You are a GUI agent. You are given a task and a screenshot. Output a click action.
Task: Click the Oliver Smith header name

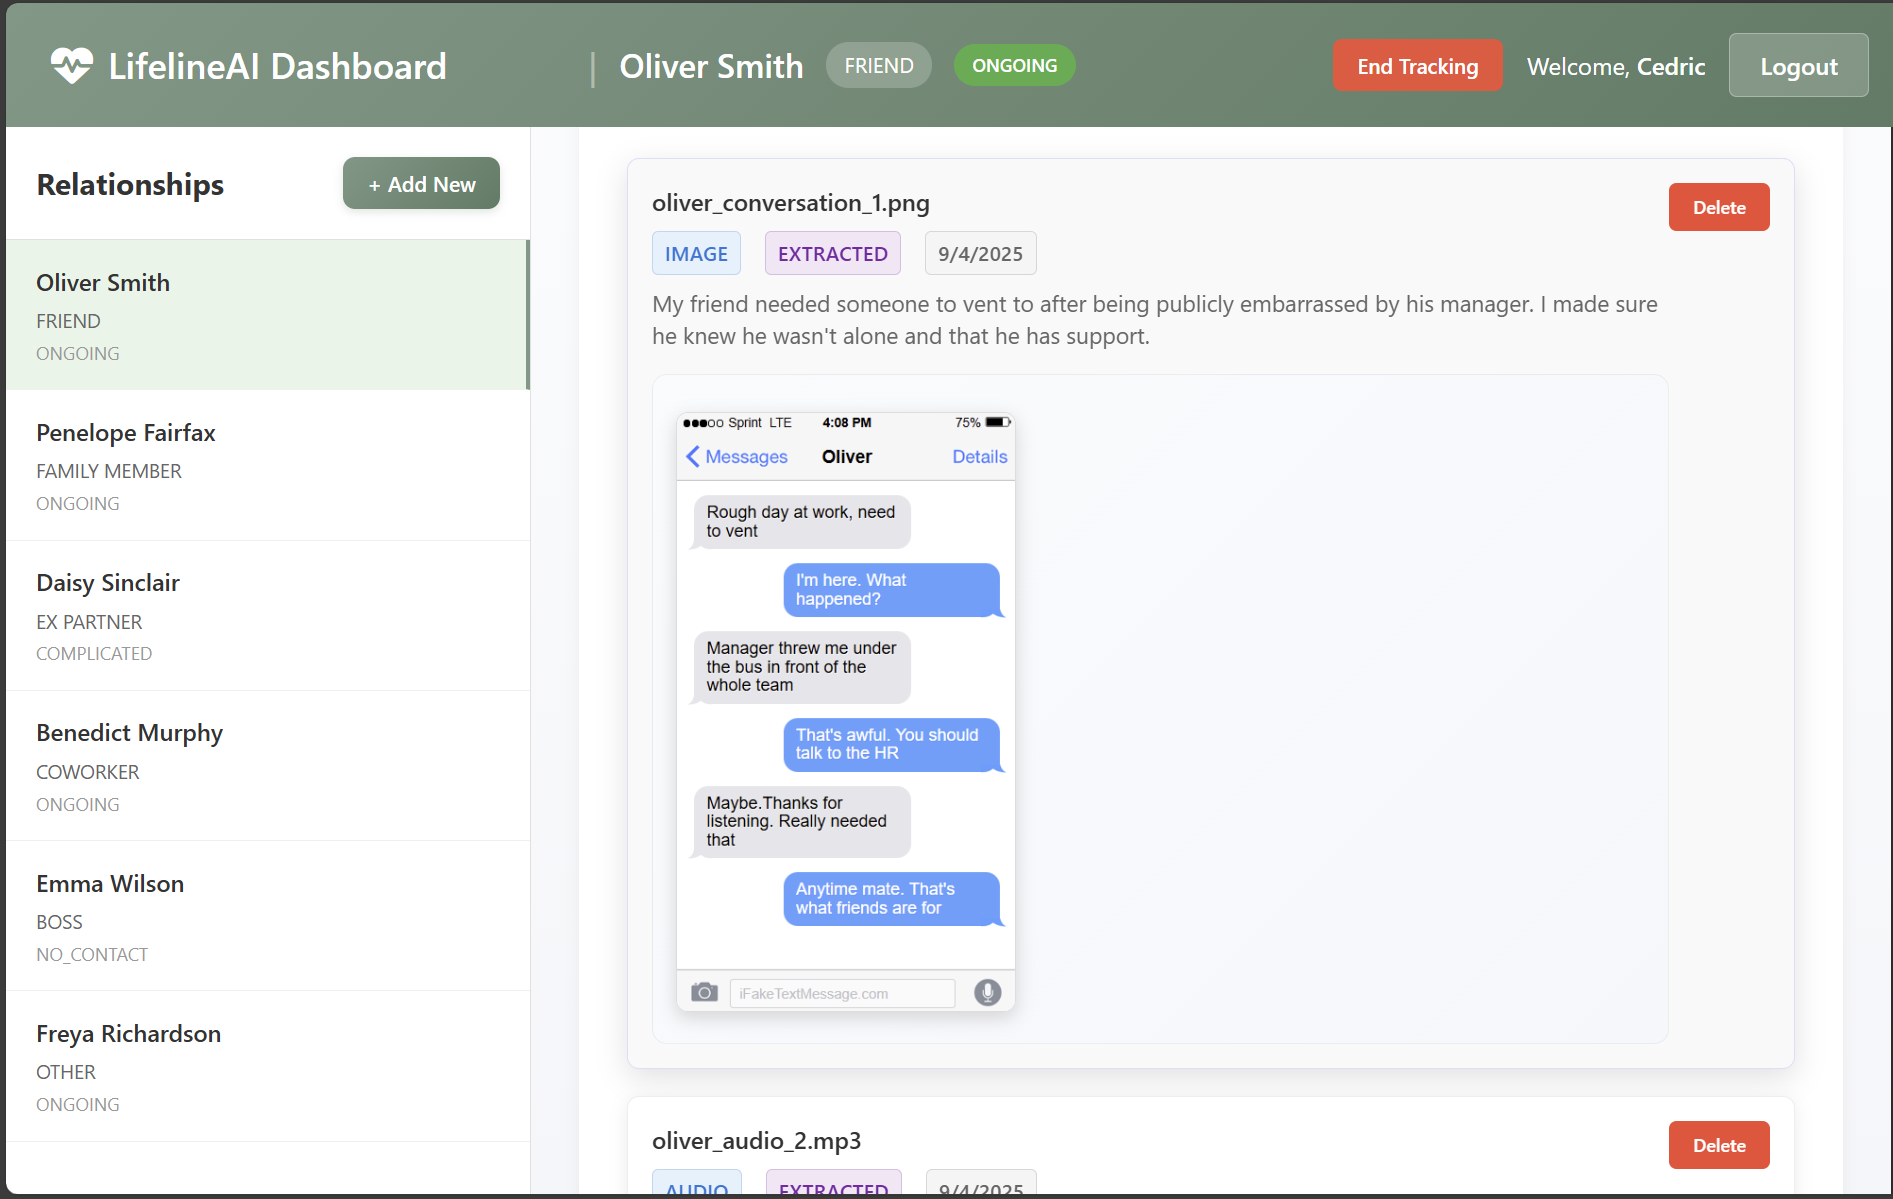pyautogui.click(x=711, y=66)
